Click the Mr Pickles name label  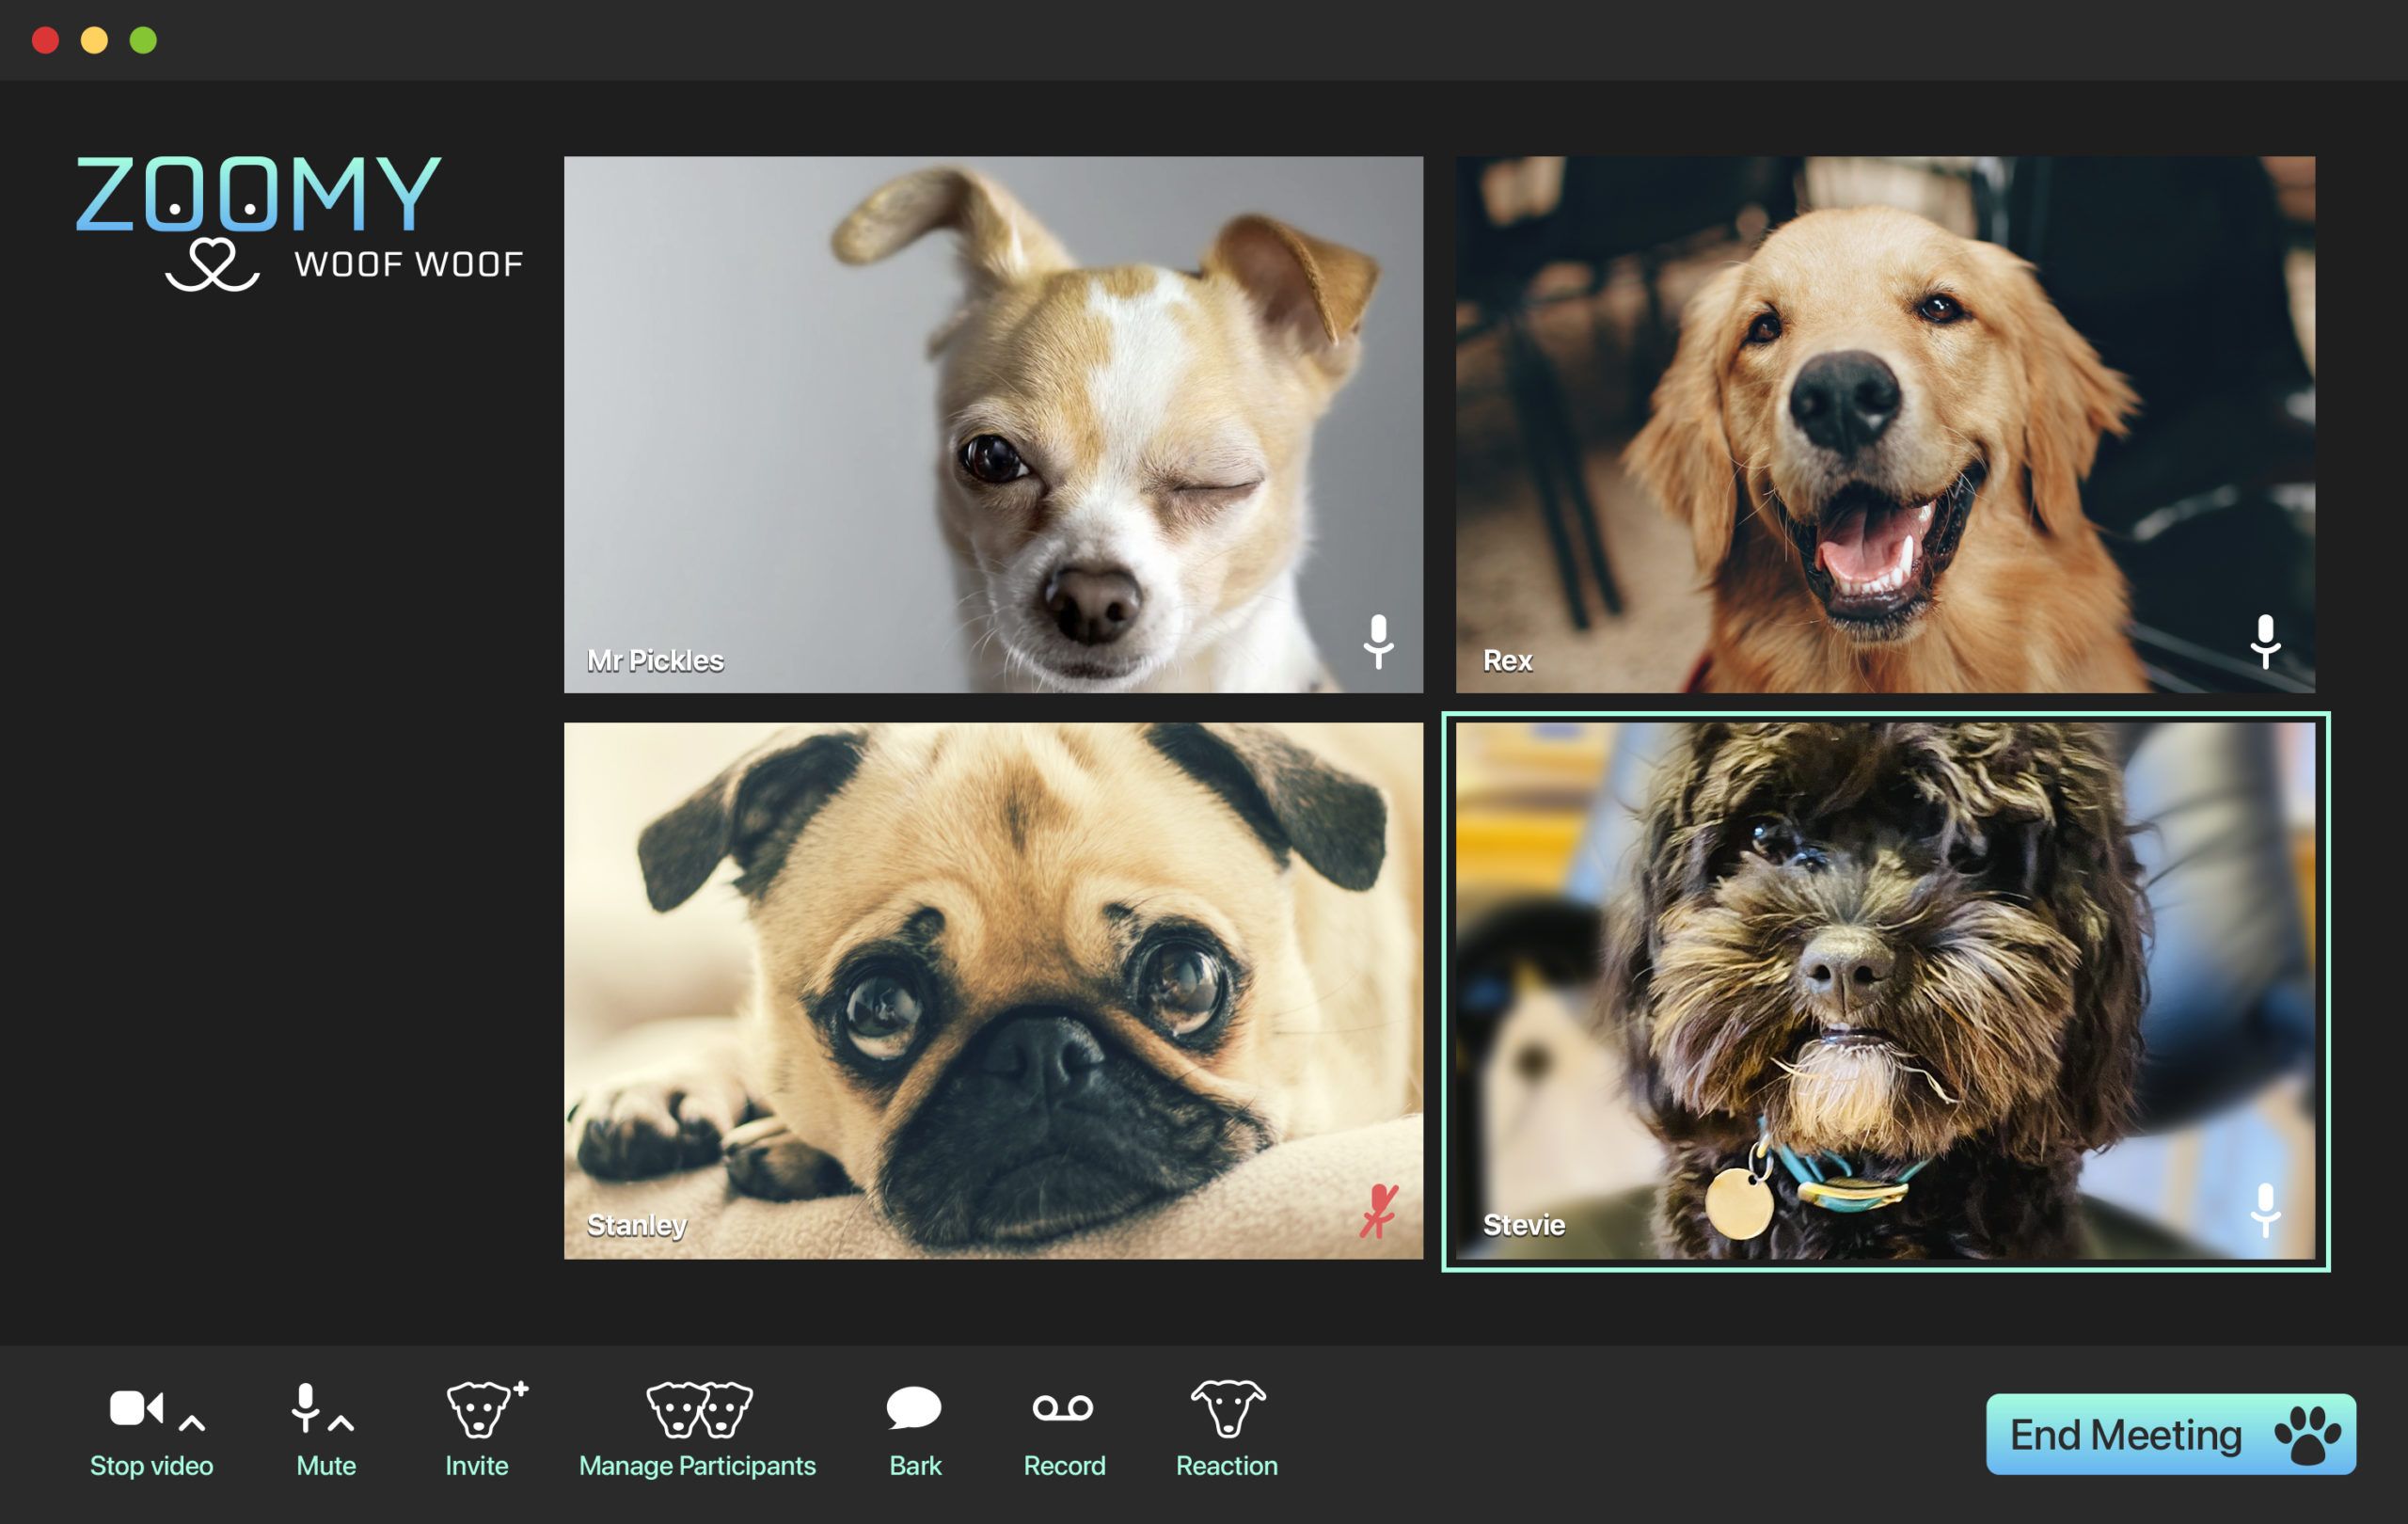pos(655,661)
